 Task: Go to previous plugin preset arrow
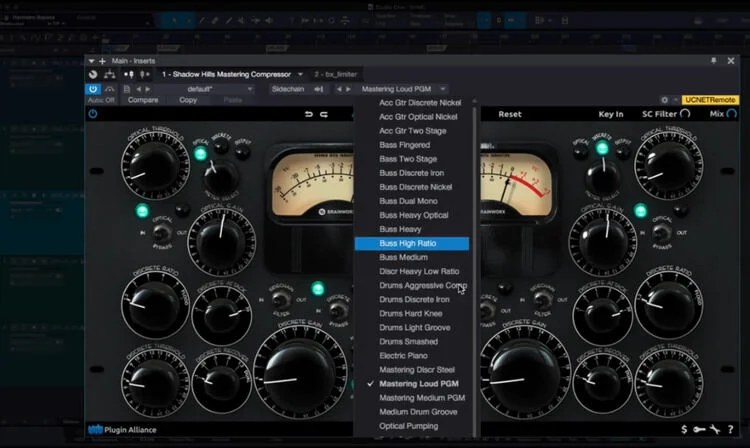(x=339, y=89)
